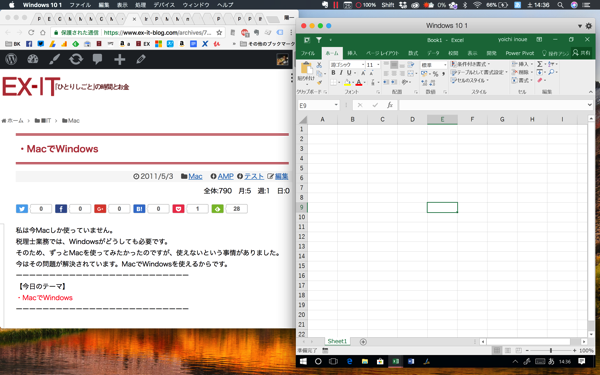Screen dimensions: 600x375
Task: Open Windows Action Center notification icon
Action: pos(582,361)
